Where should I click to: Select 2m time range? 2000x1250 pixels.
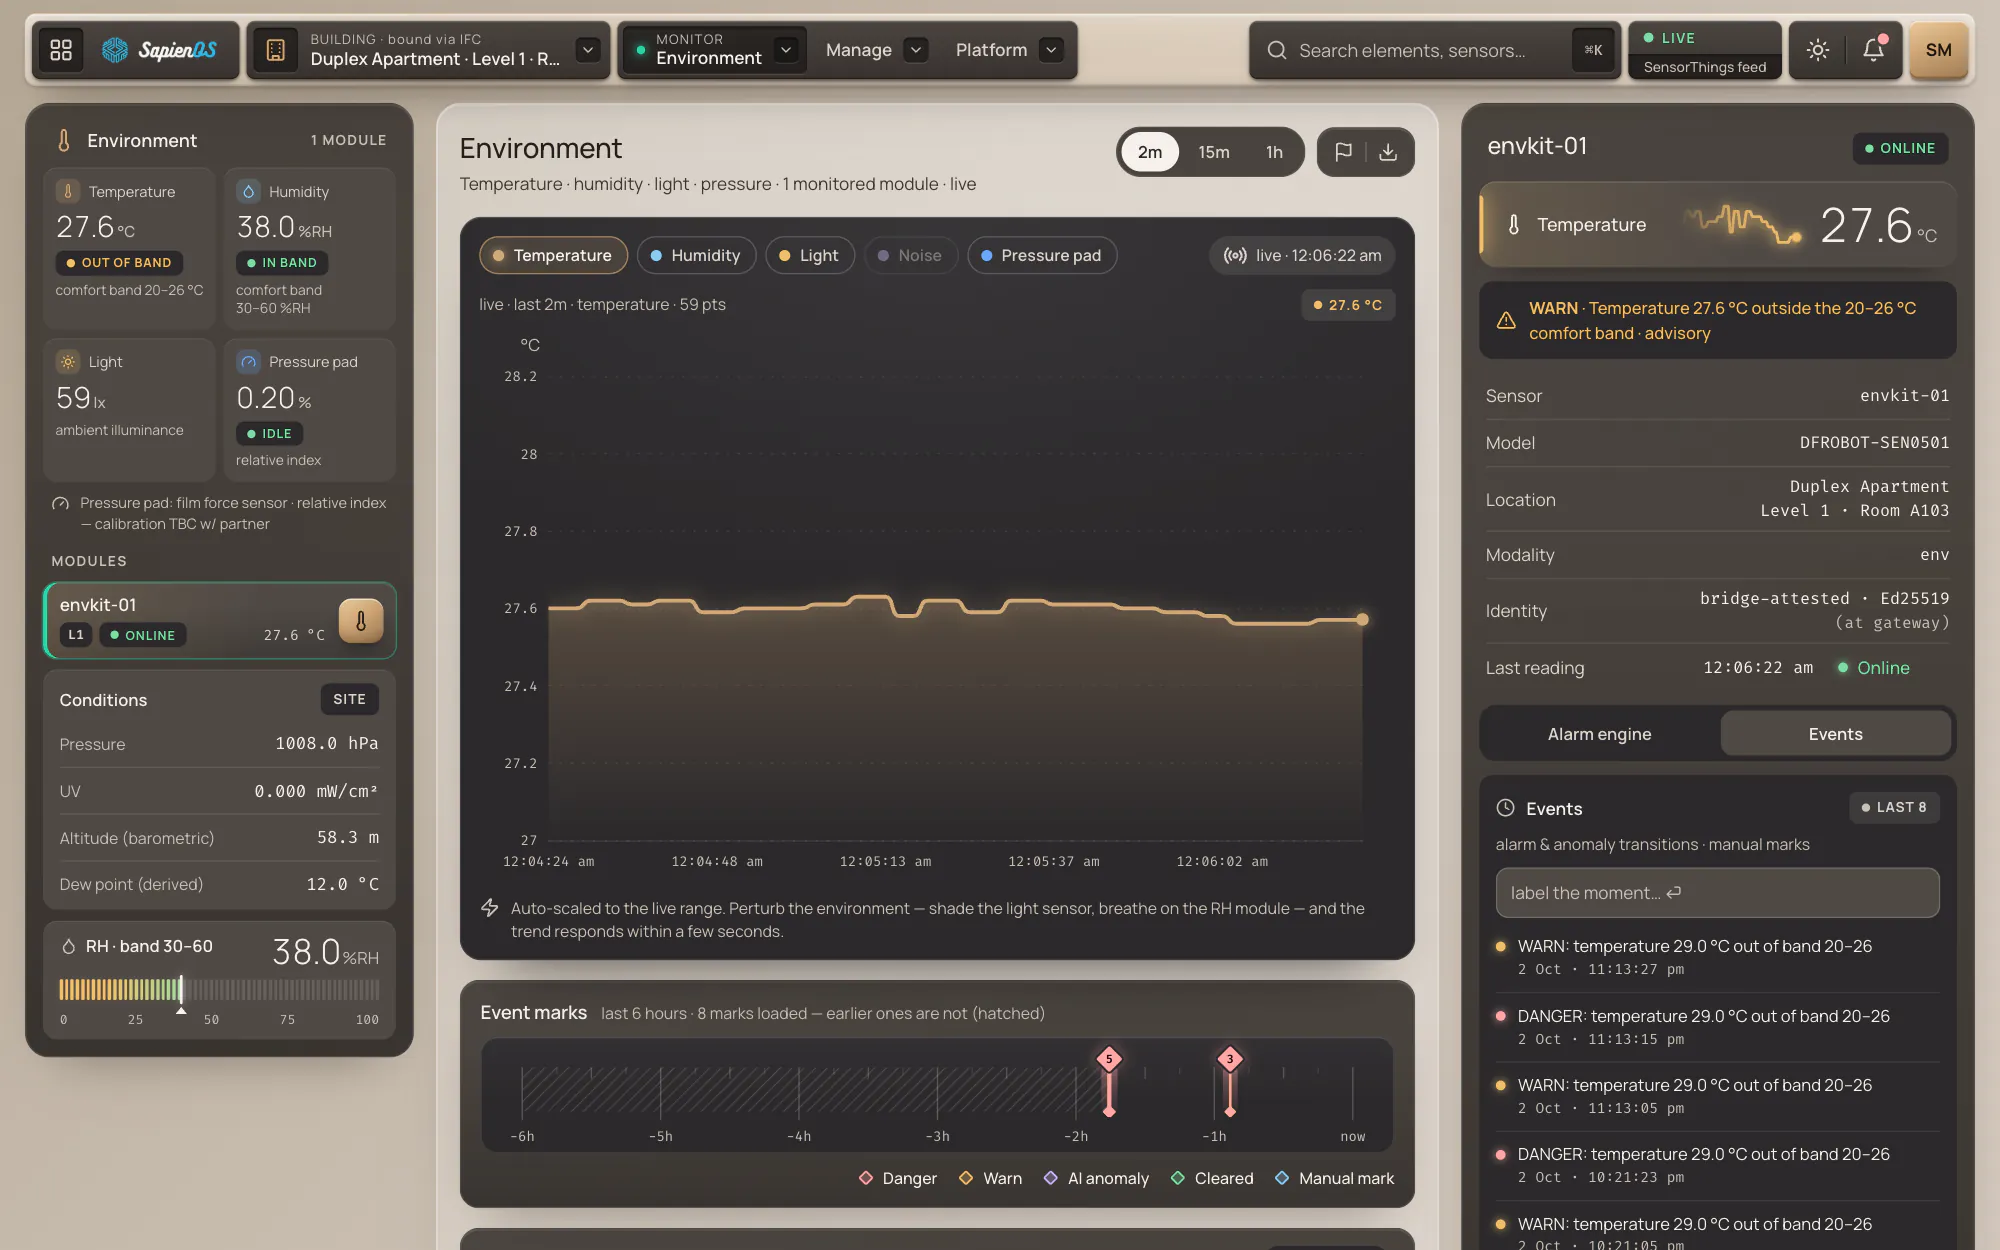click(x=1150, y=152)
